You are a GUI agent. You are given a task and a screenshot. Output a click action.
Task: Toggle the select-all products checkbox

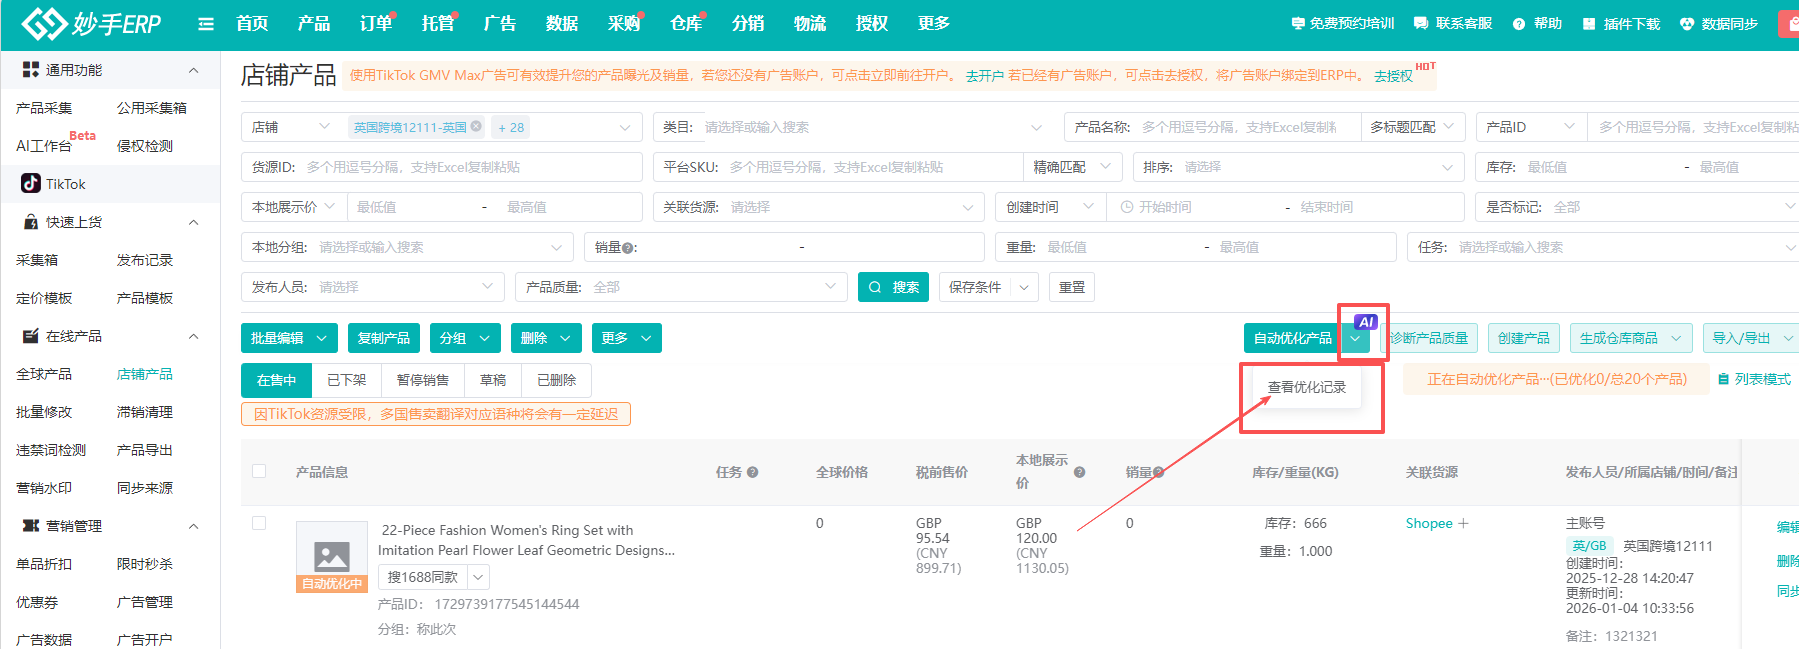coord(259,471)
